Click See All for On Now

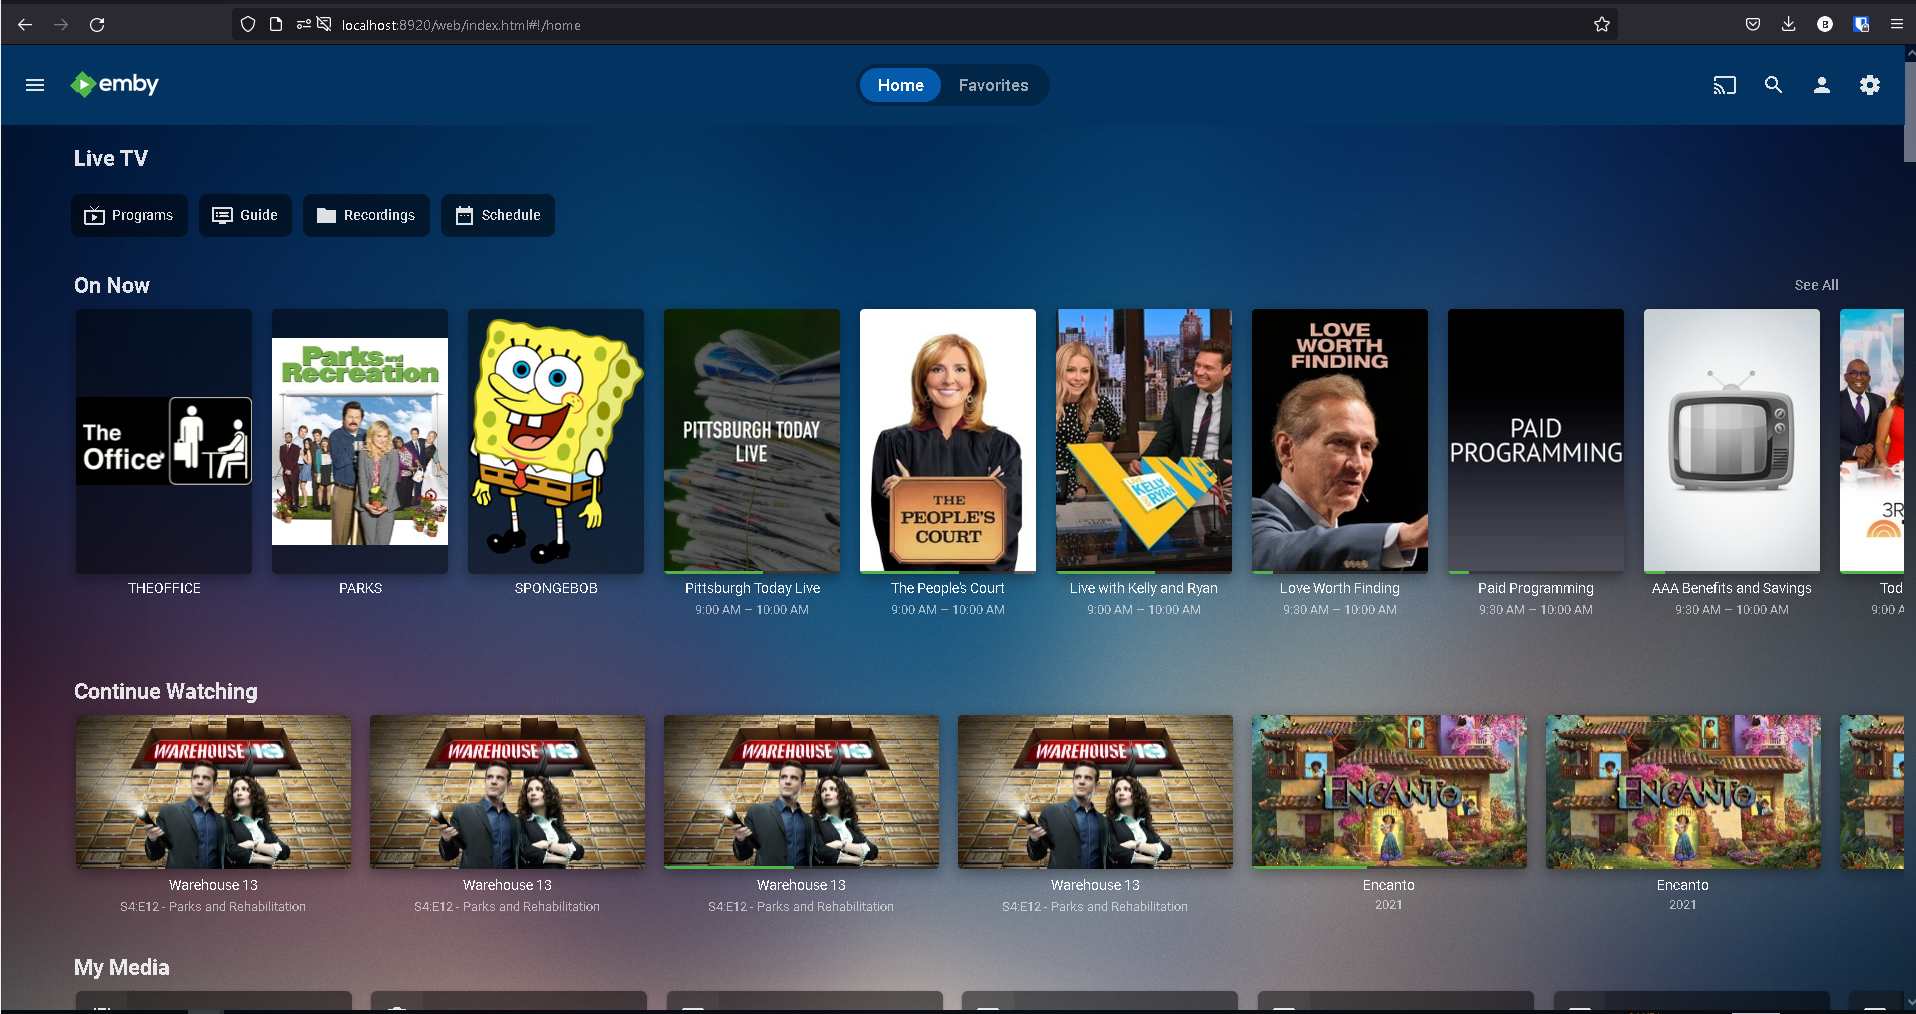pos(1816,285)
